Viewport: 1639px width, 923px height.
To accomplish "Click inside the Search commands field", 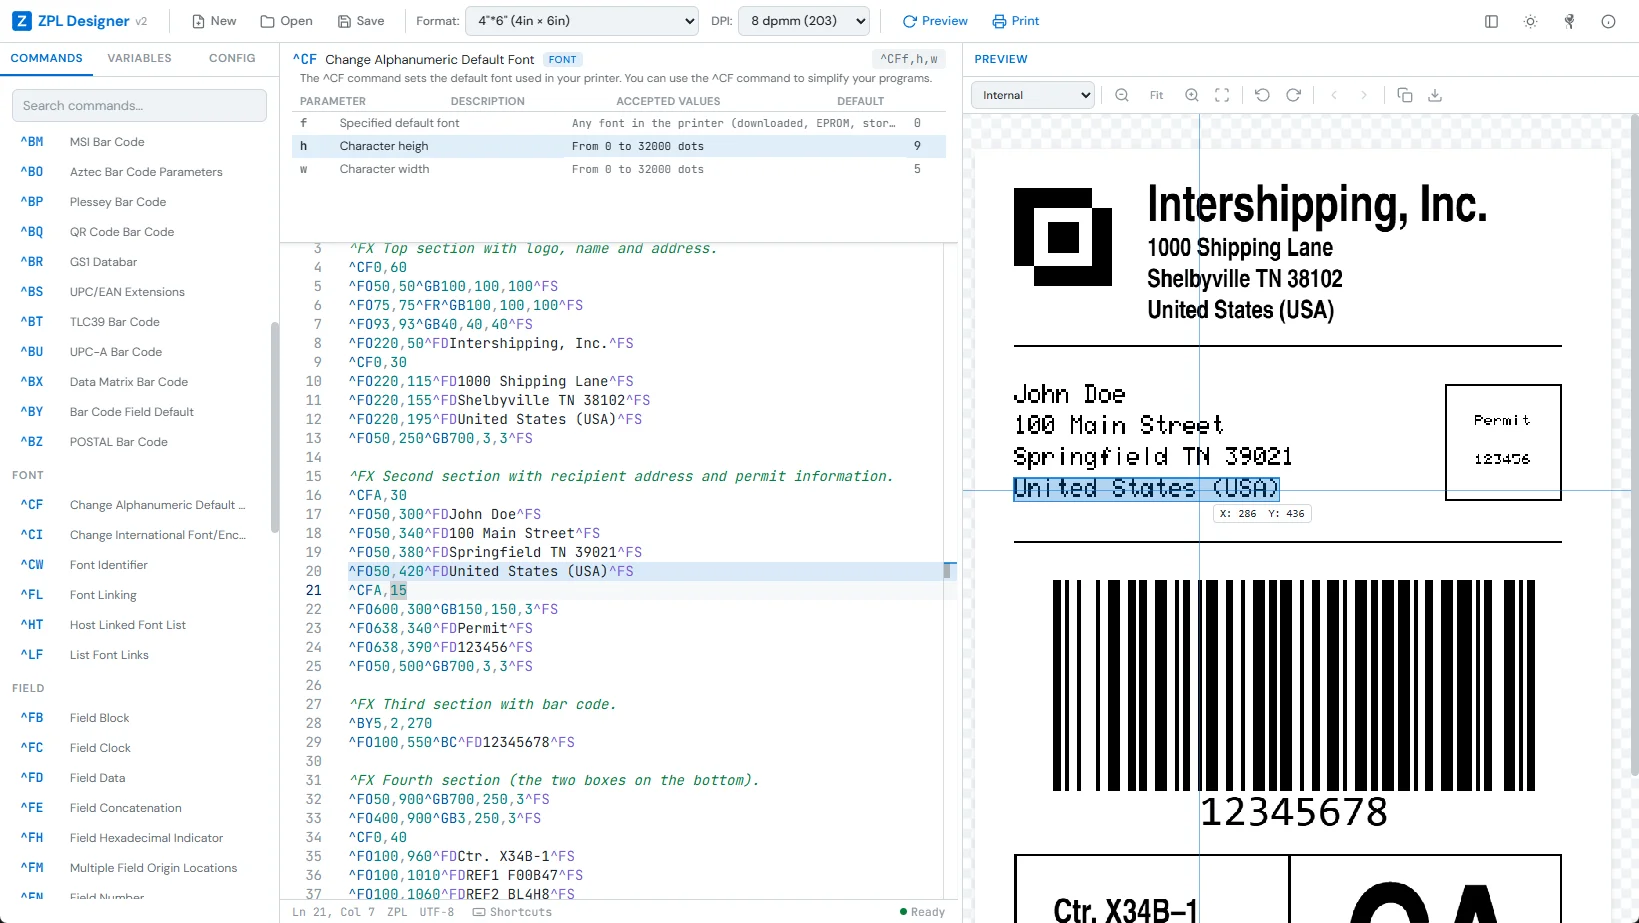I will point(139,105).
